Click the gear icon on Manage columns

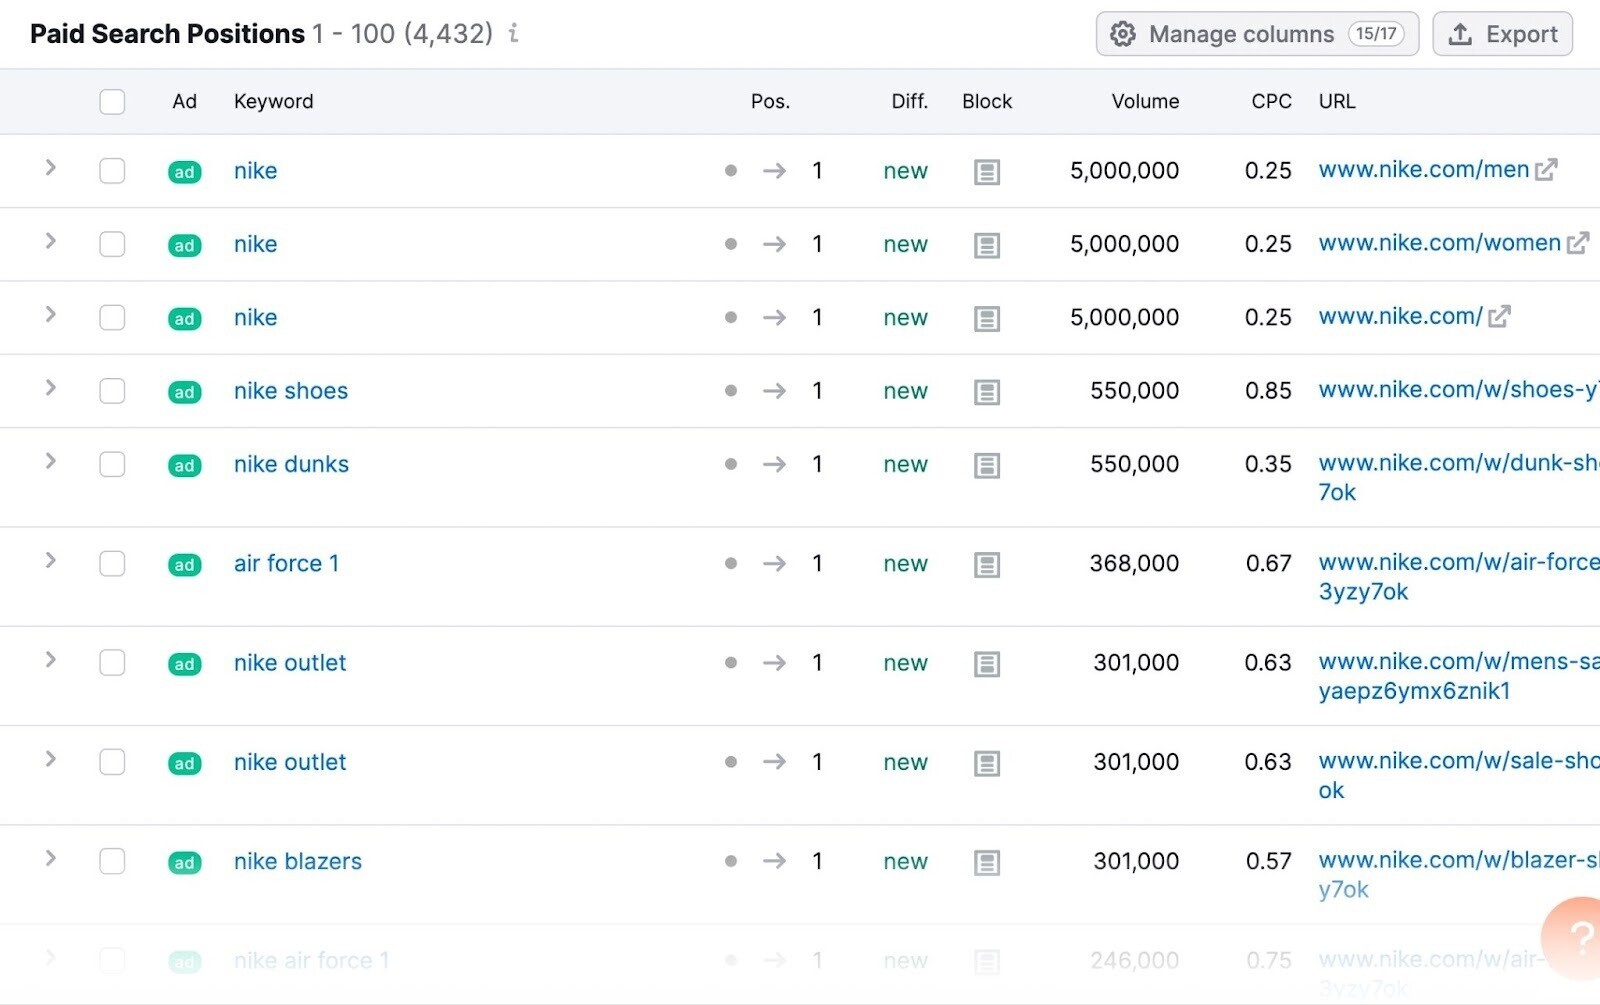(1122, 33)
